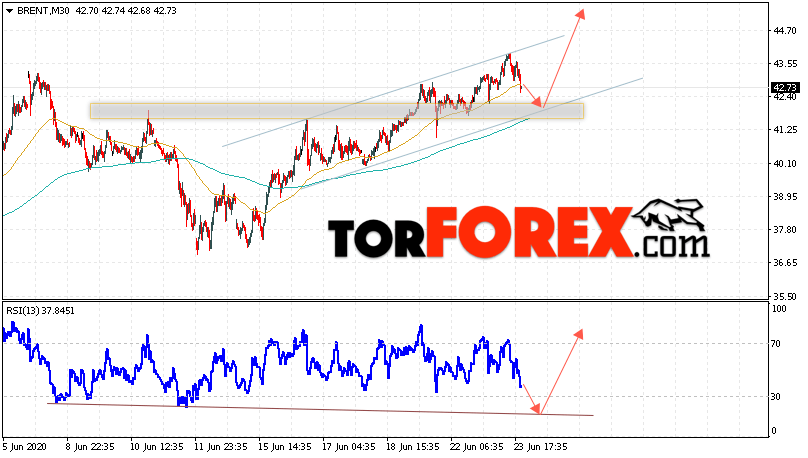Select the 44.70 price axis label
The width and height of the screenshot is (808, 458).
coord(785,31)
